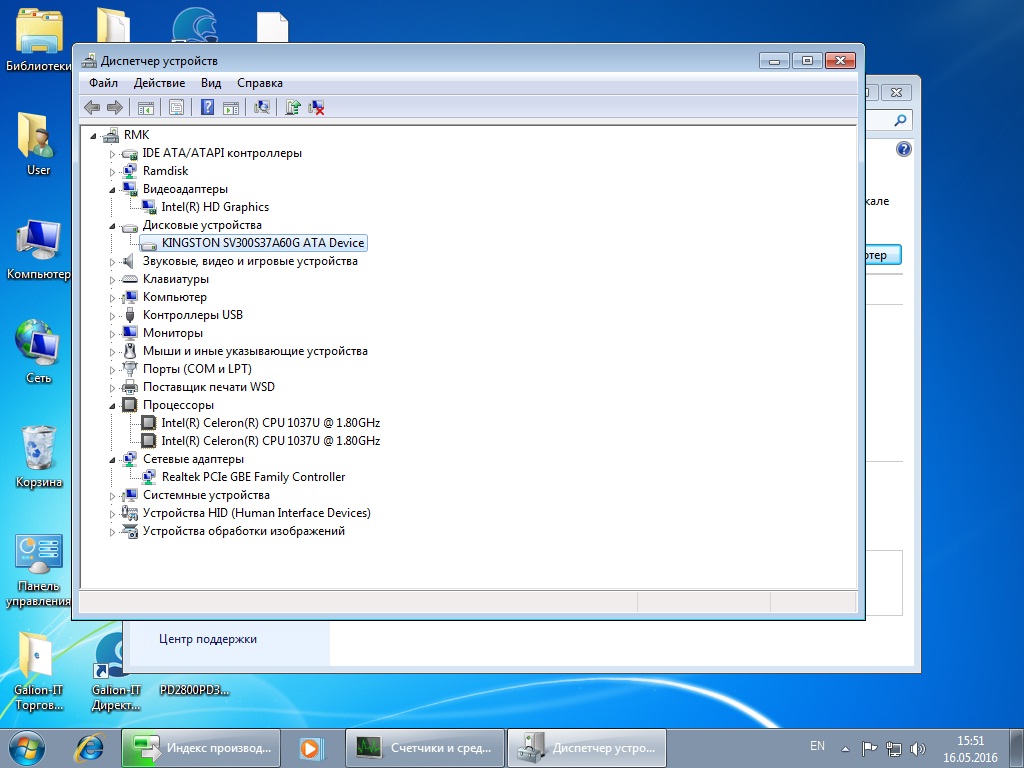Select KINGSTON SV300S37A60G ATA Device
Viewport: 1024px width, 768px height.
pyautogui.click(x=263, y=243)
